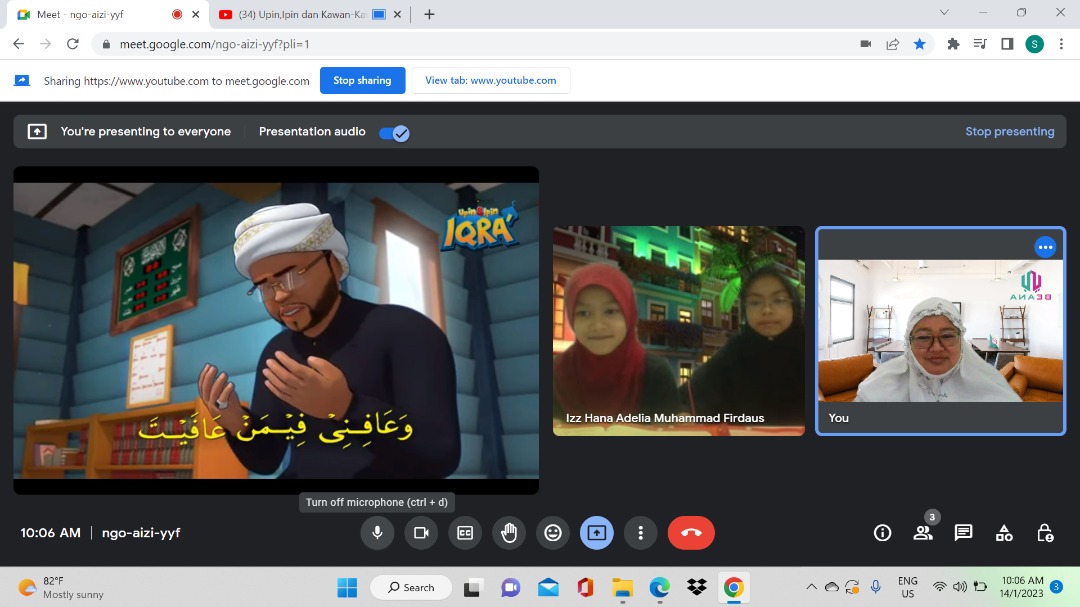1080x607 pixels.
Task: Close the Meet ngo-aizi-yyf tab
Action: coord(196,14)
